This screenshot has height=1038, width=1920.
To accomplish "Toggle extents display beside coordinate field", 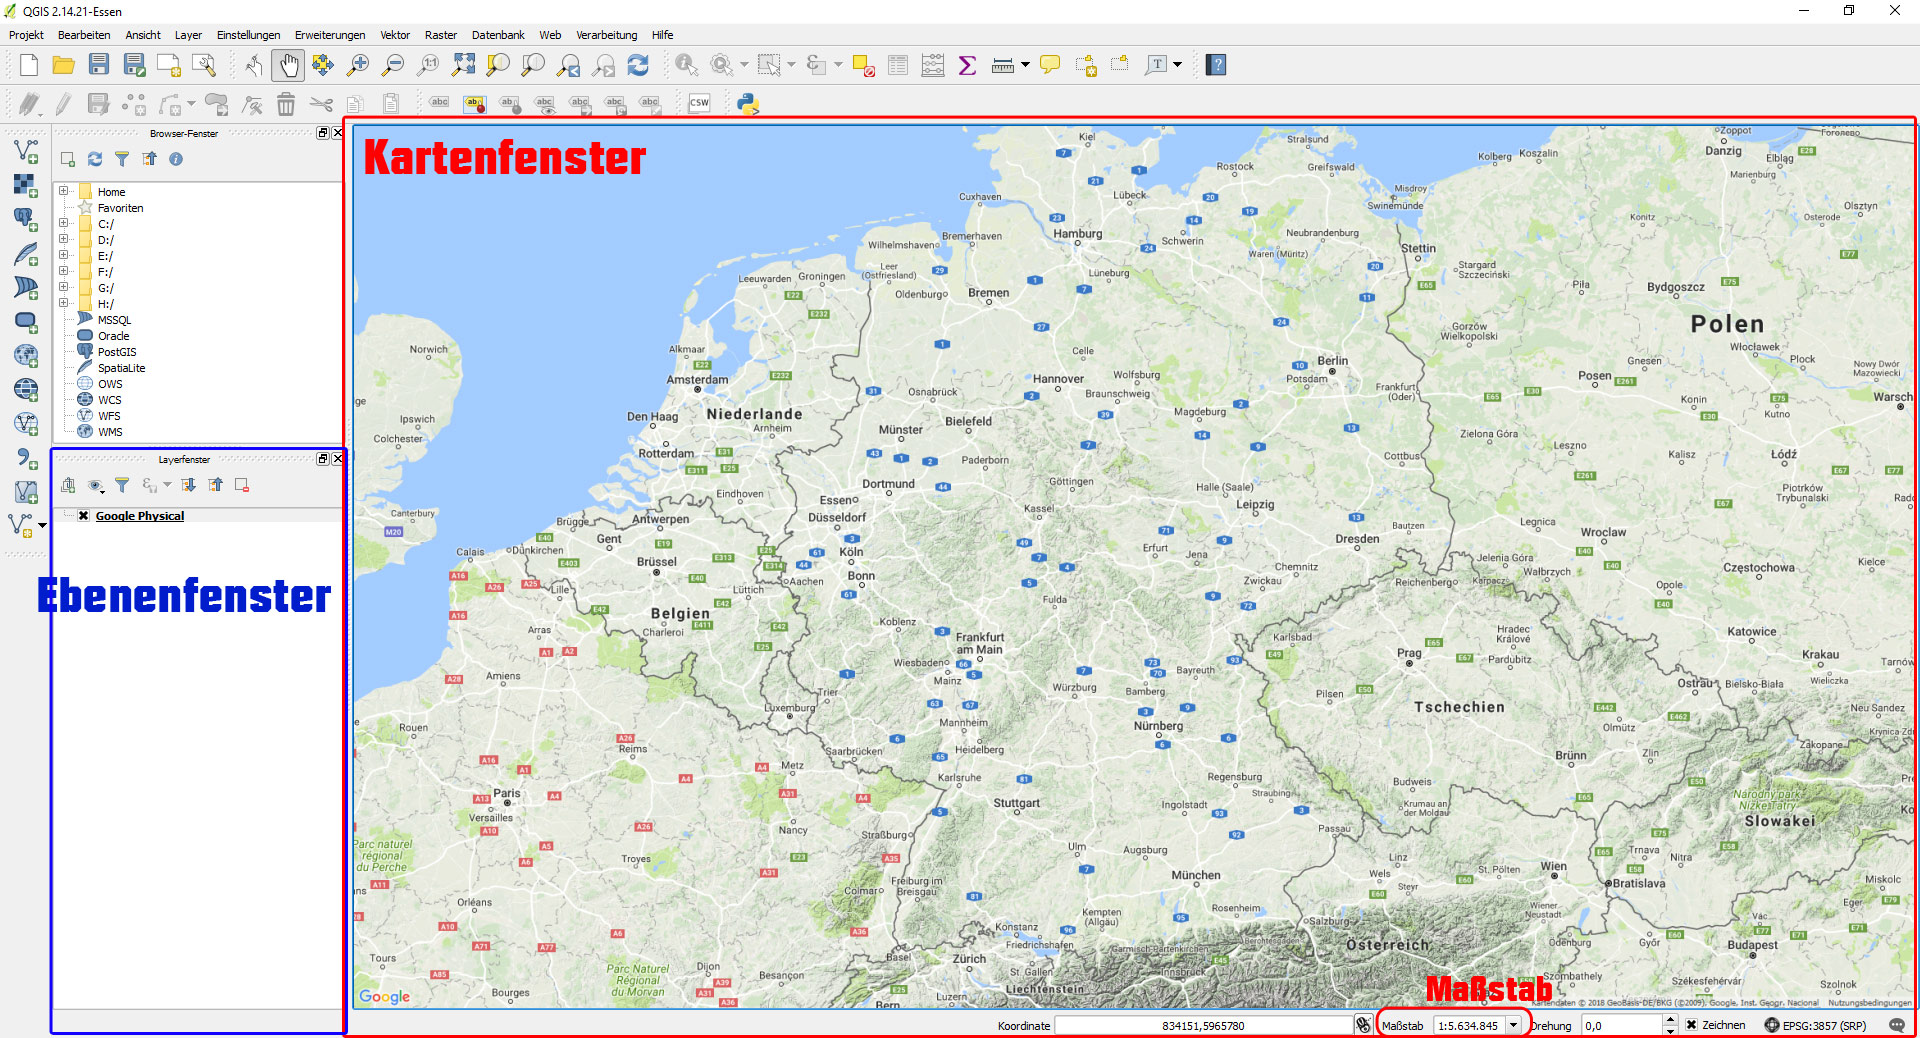I will [x=1363, y=1025].
